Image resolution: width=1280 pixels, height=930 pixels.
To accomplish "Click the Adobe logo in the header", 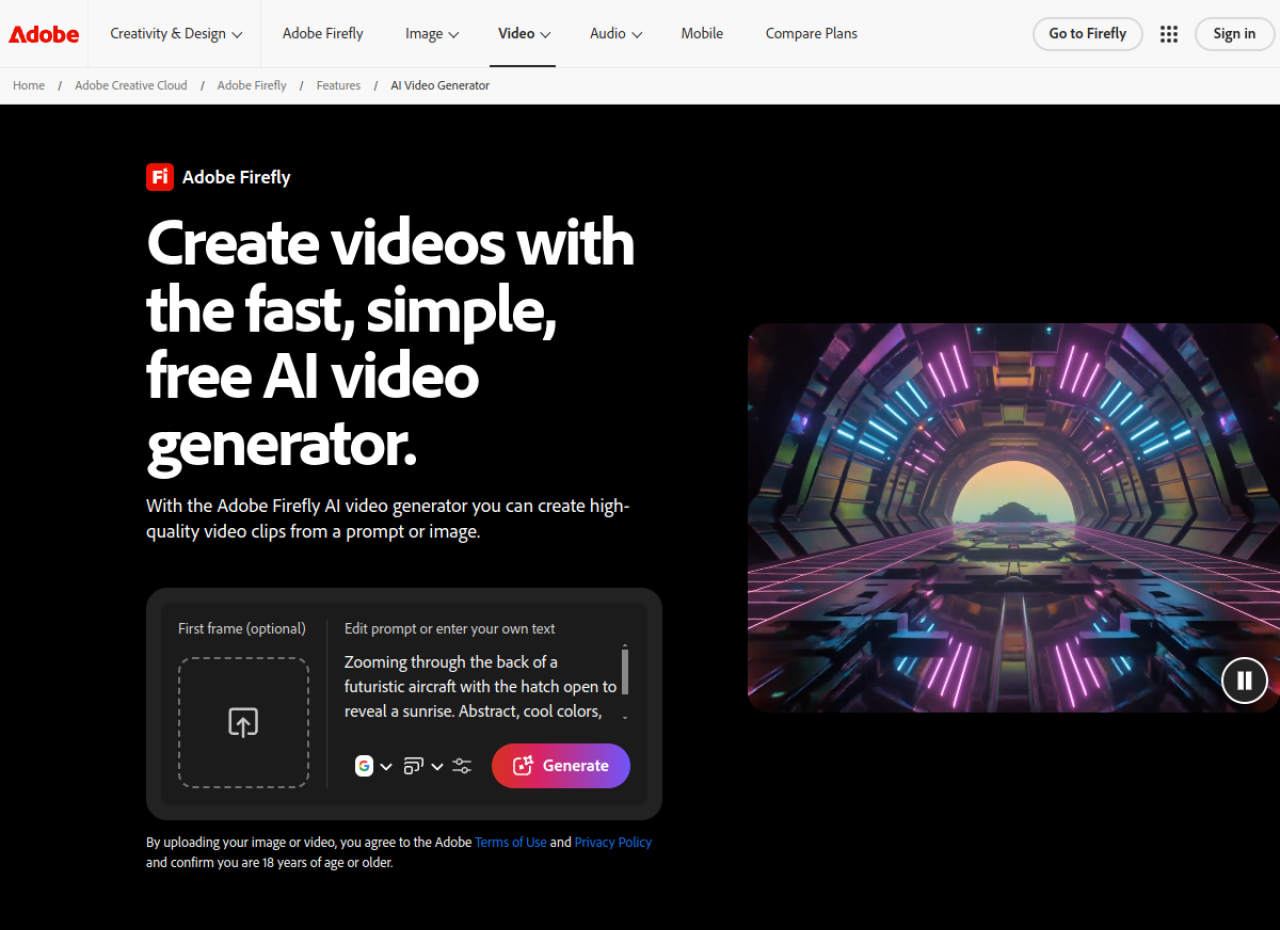I will [x=44, y=34].
